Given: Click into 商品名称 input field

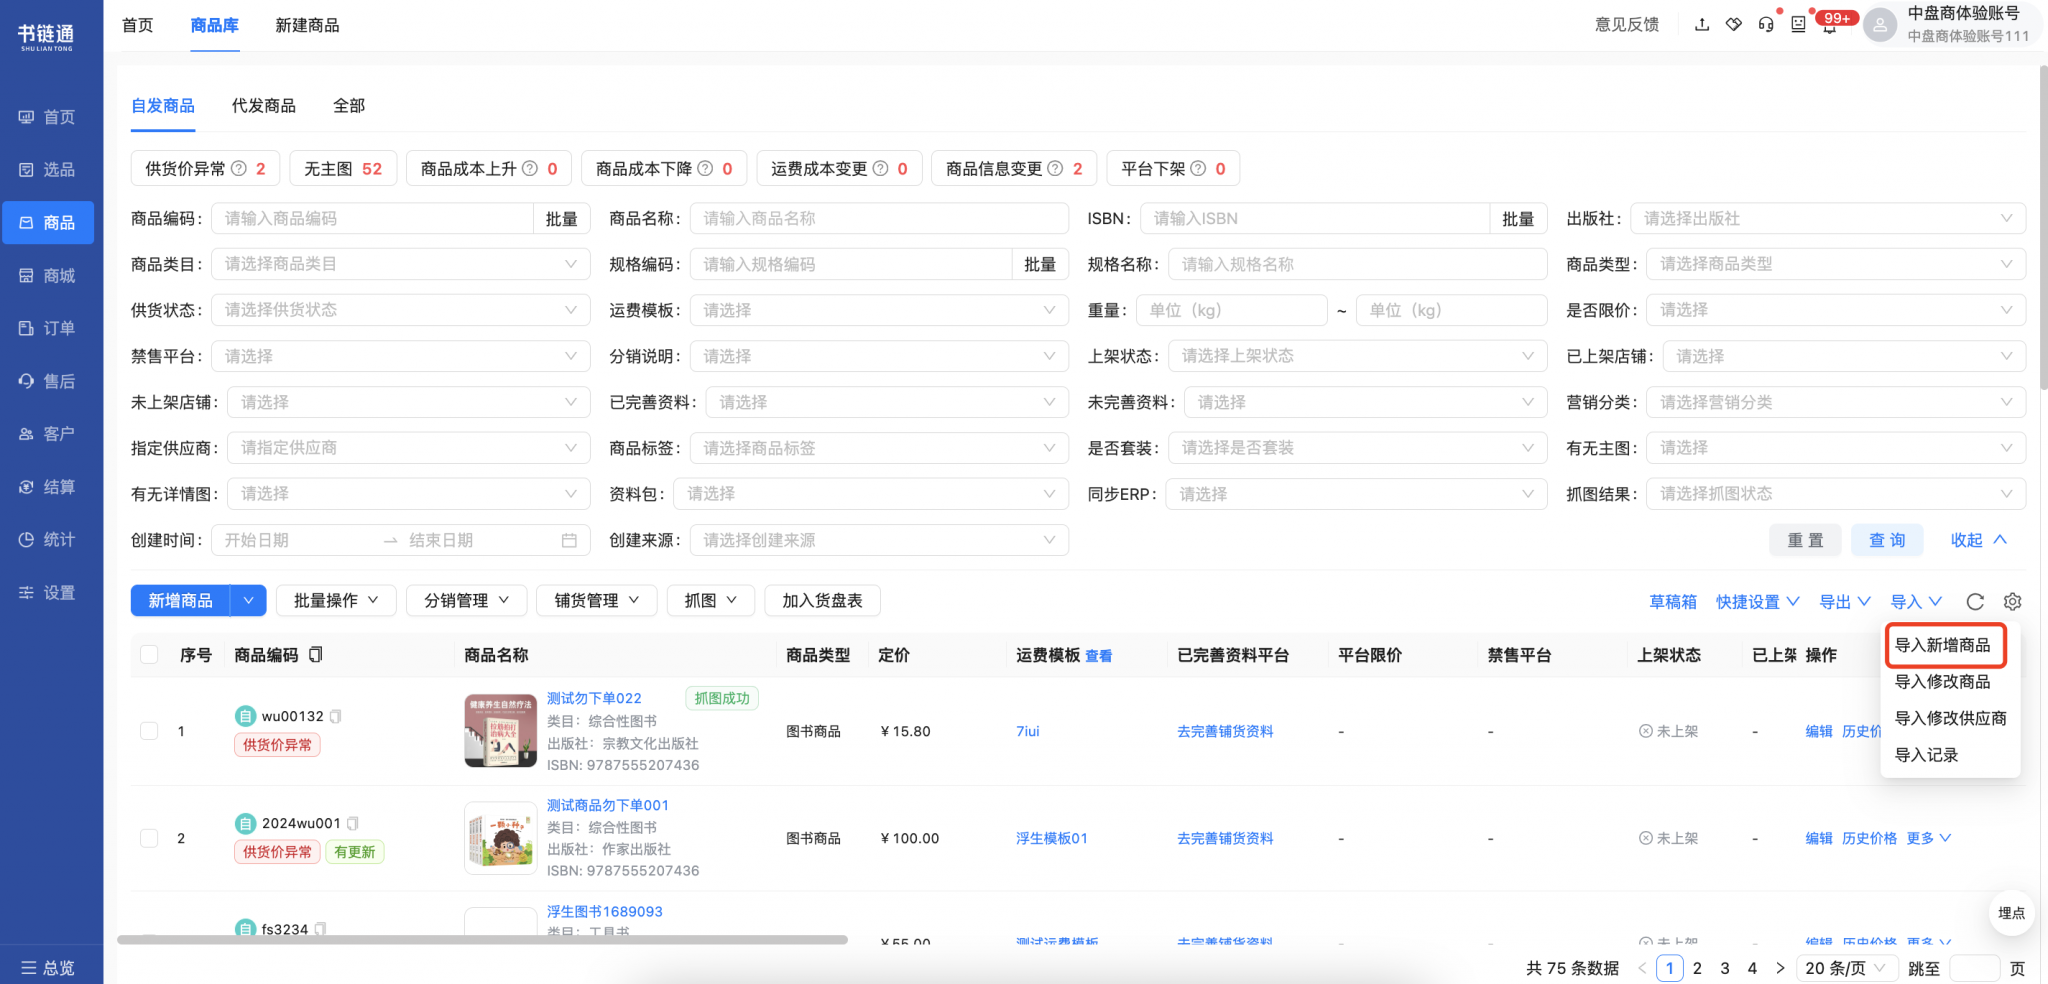Looking at the screenshot, I should coord(879,218).
